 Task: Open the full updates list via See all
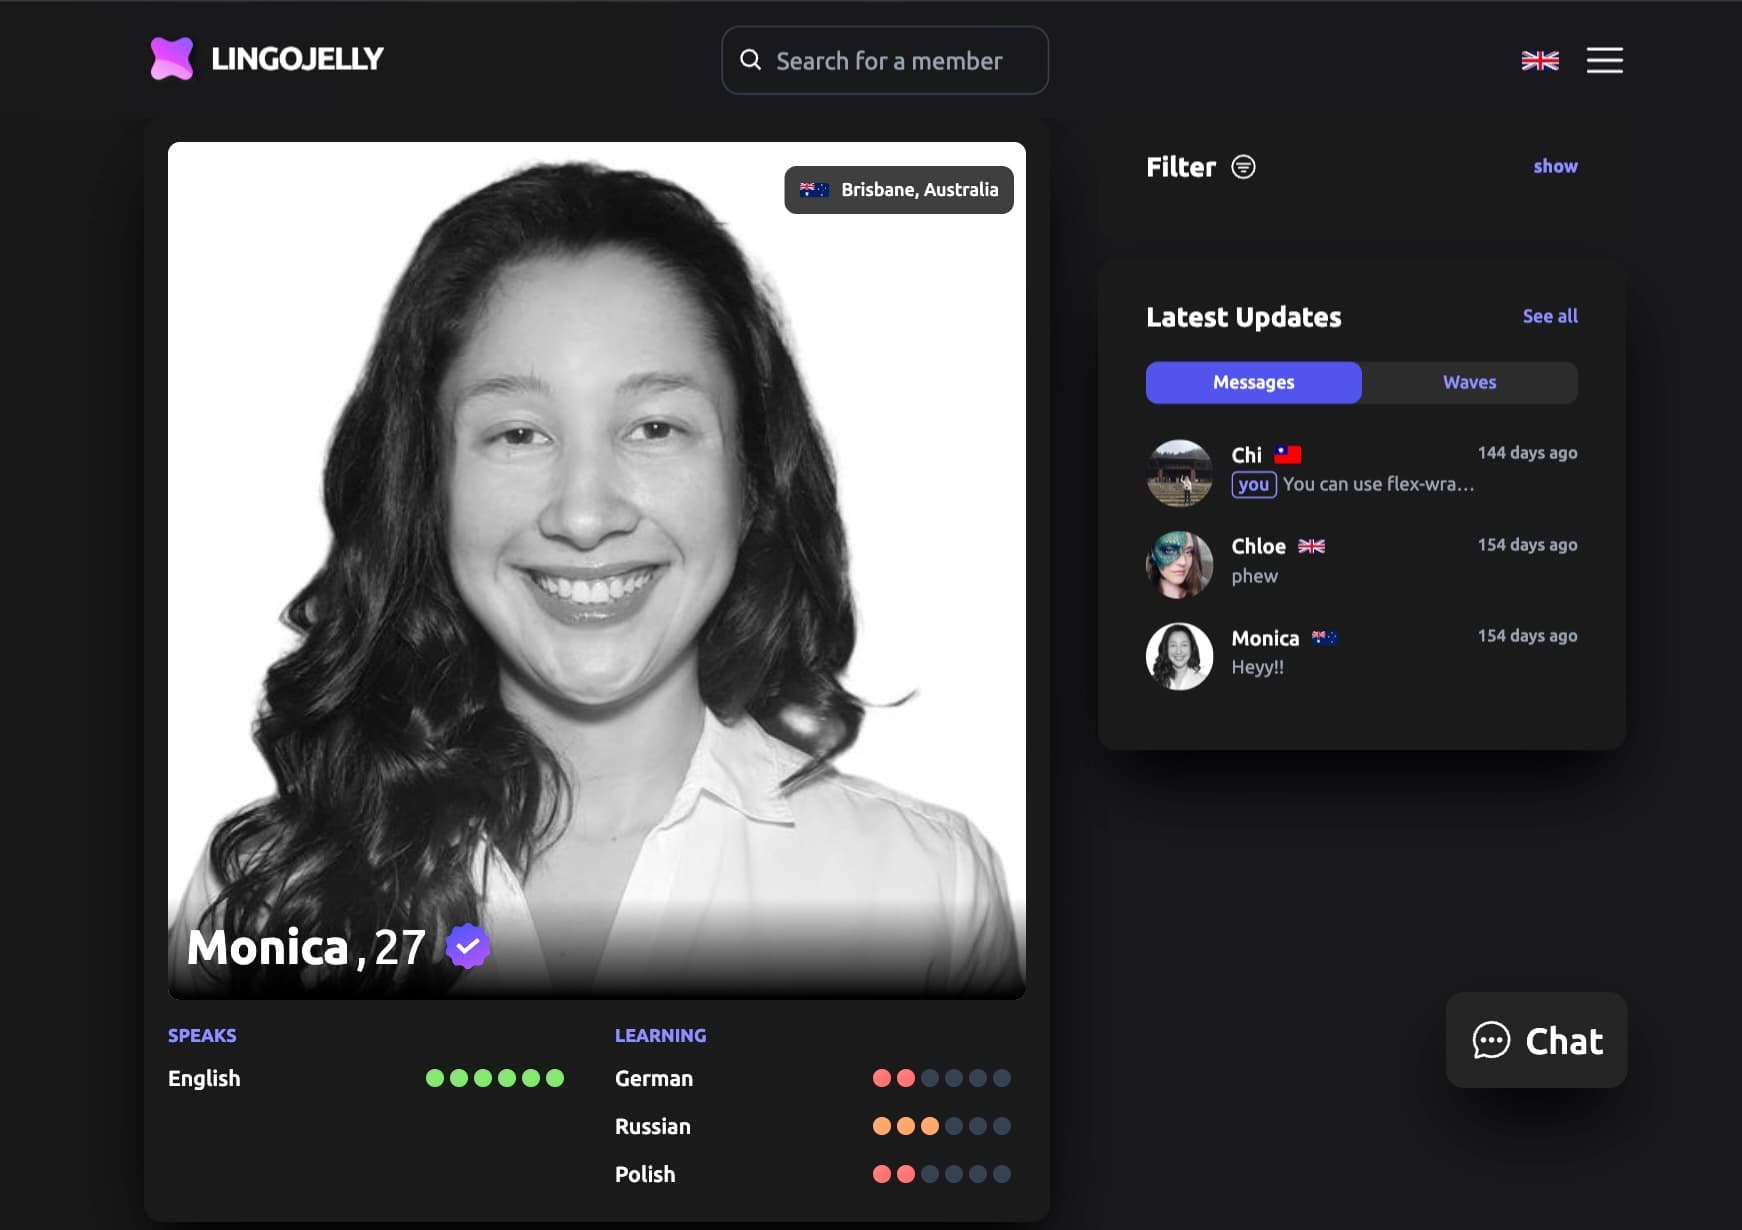tap(1550, 316)
